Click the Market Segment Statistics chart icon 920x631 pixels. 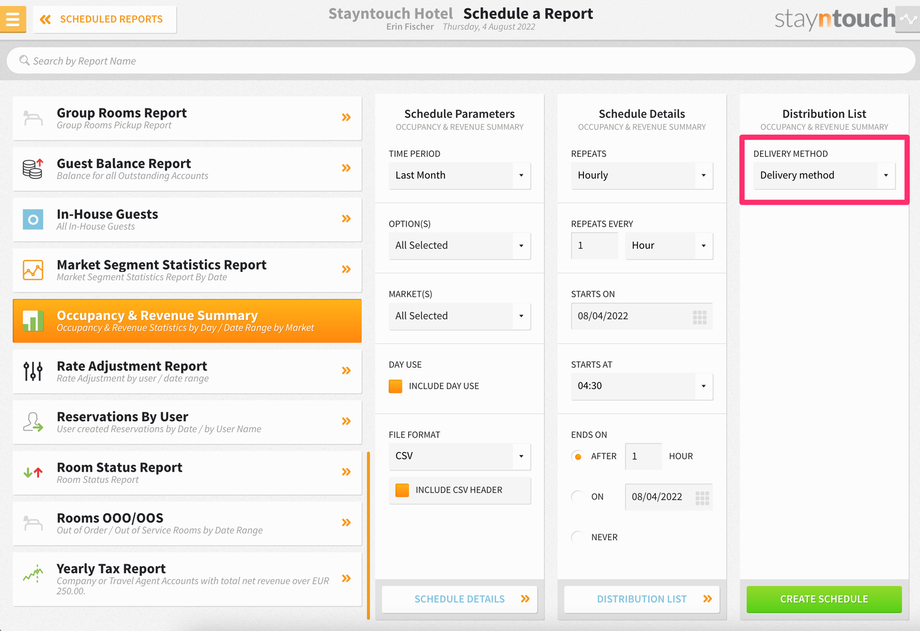tap(33, 270)
